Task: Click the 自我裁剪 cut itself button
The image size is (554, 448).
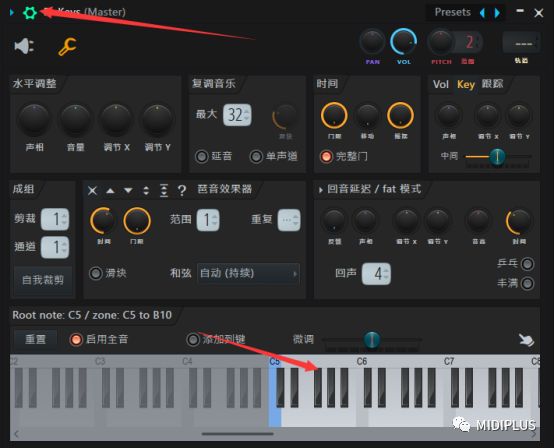Action: point(43,280)
